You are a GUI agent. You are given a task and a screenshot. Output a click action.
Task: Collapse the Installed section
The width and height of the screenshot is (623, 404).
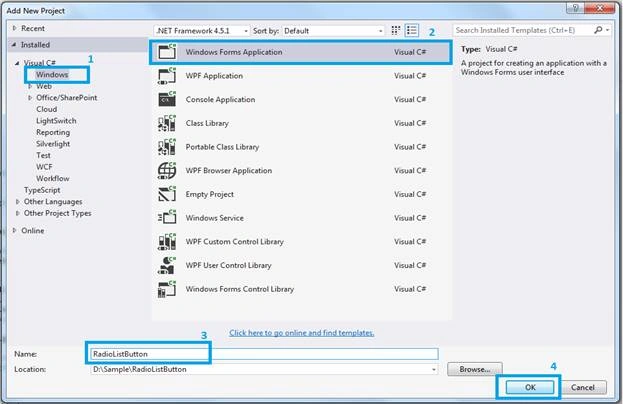click(14, 44)
